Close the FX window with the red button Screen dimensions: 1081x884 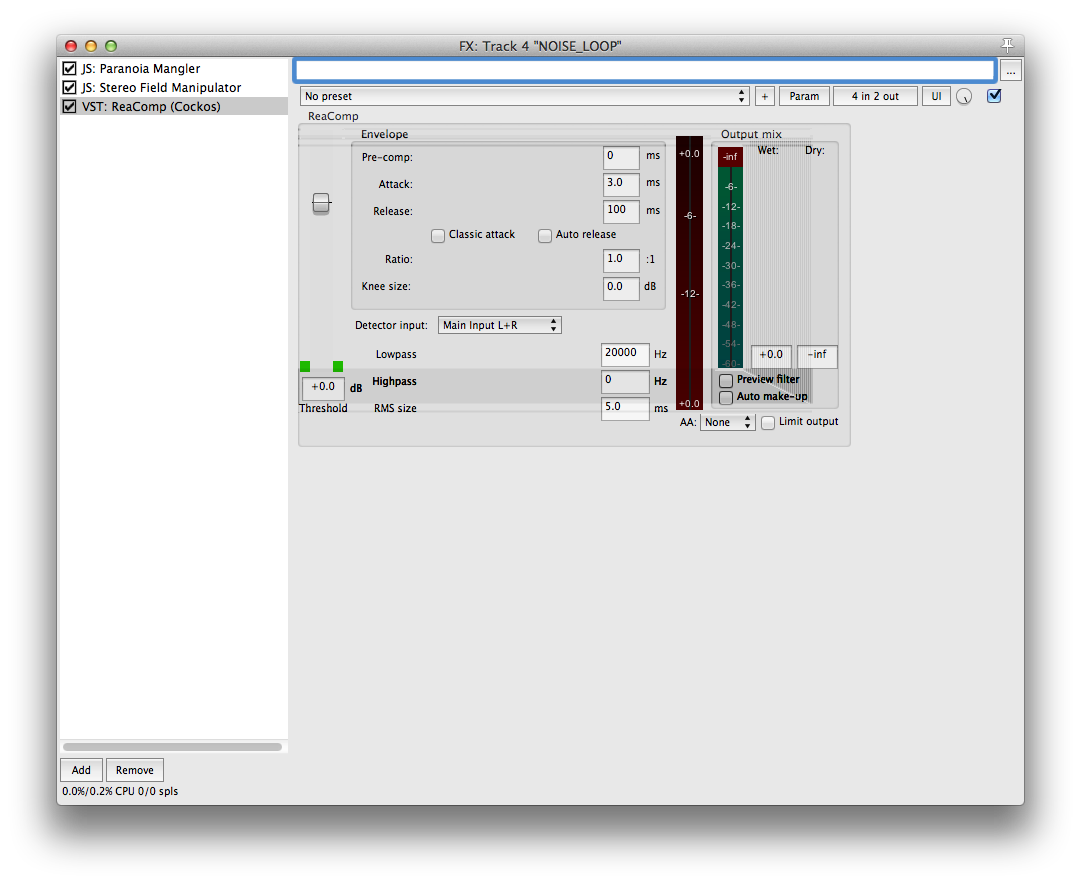(x=71, y=46)
